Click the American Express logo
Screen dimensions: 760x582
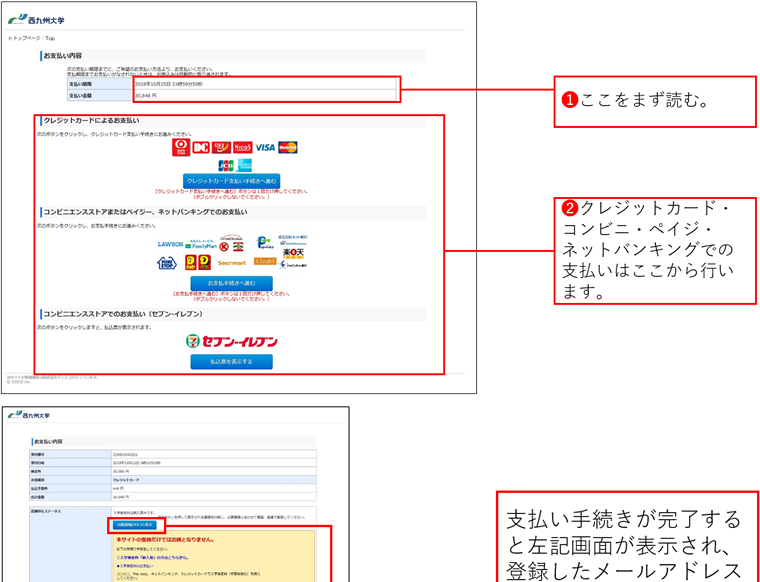coord(244,165)
